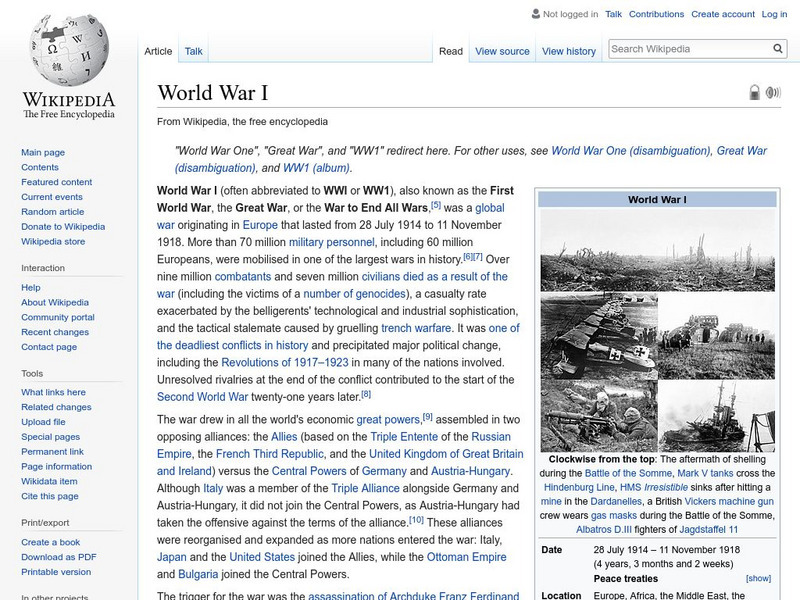Open Battle of the Somme caption link

click(628, 473)
